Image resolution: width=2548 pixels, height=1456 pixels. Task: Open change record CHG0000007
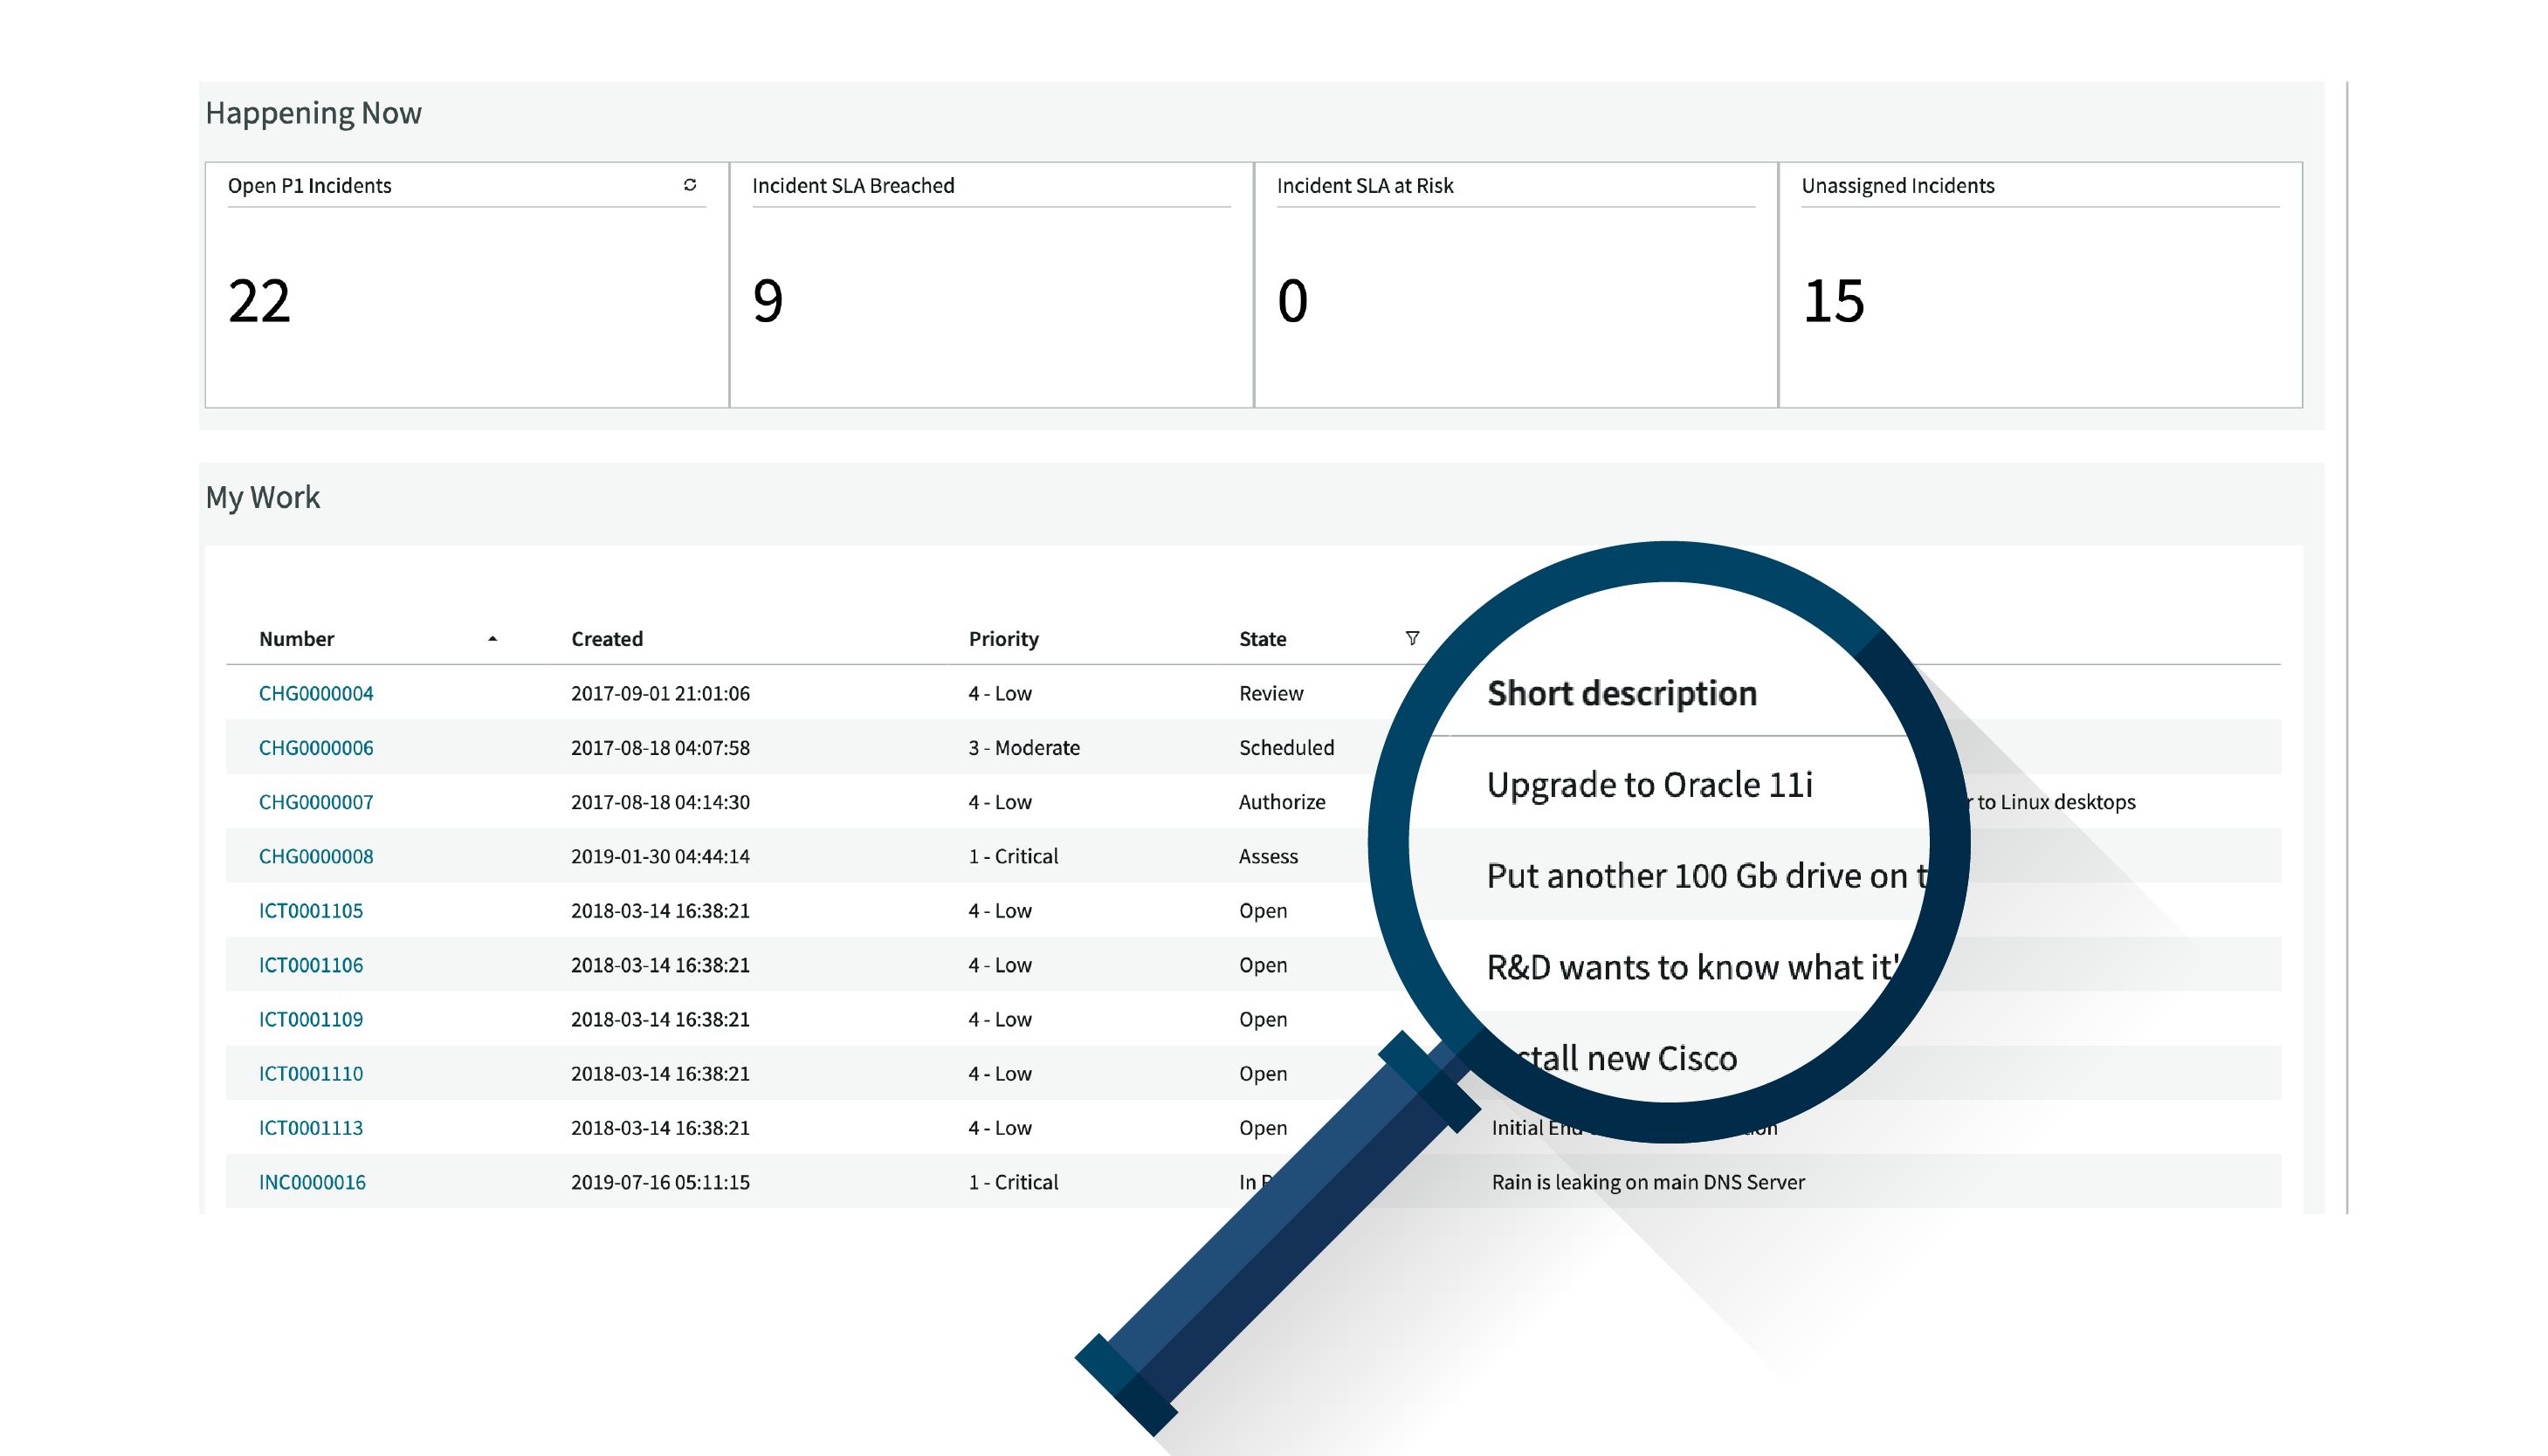(316, 801)
